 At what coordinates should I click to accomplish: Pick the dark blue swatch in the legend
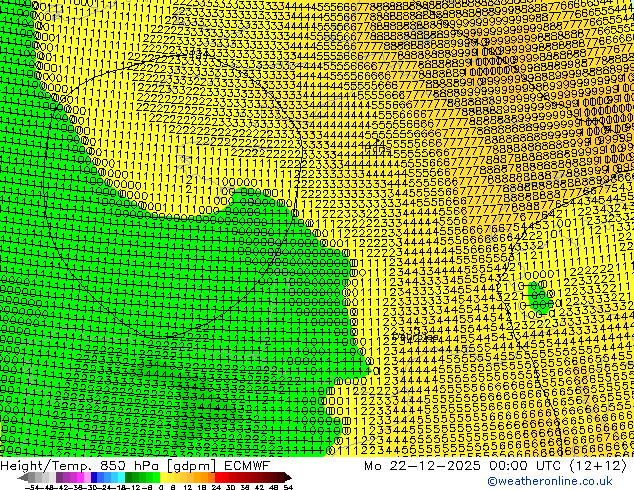tap(94, 478)
